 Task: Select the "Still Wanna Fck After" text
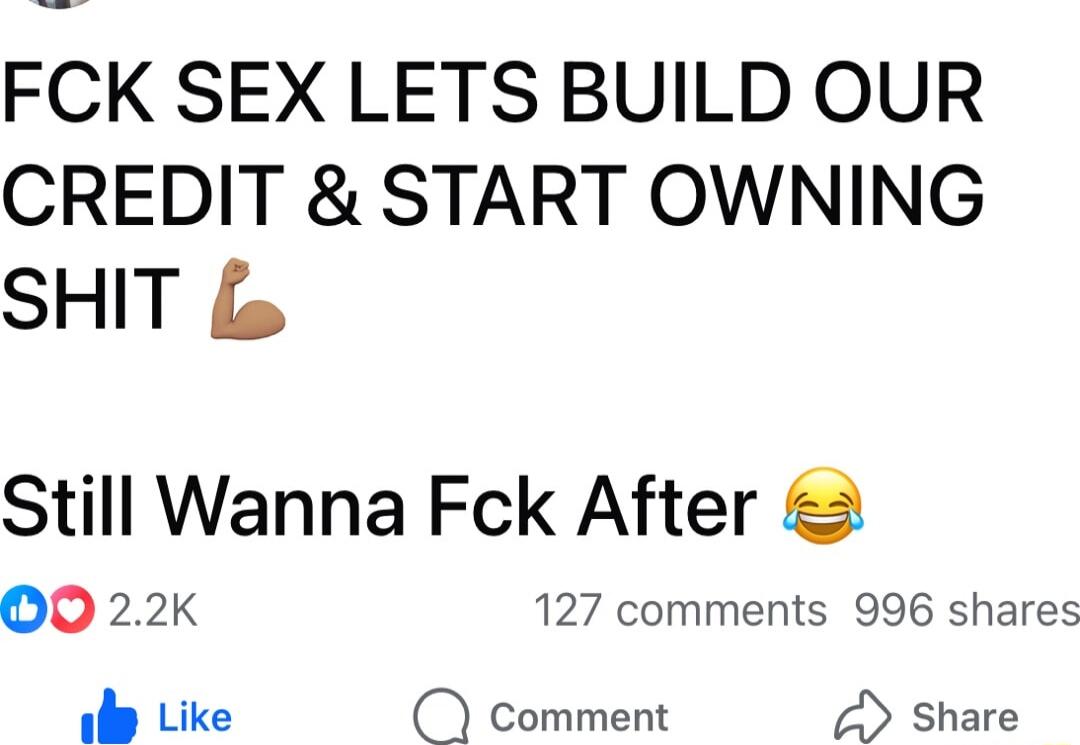pos(380,506)
